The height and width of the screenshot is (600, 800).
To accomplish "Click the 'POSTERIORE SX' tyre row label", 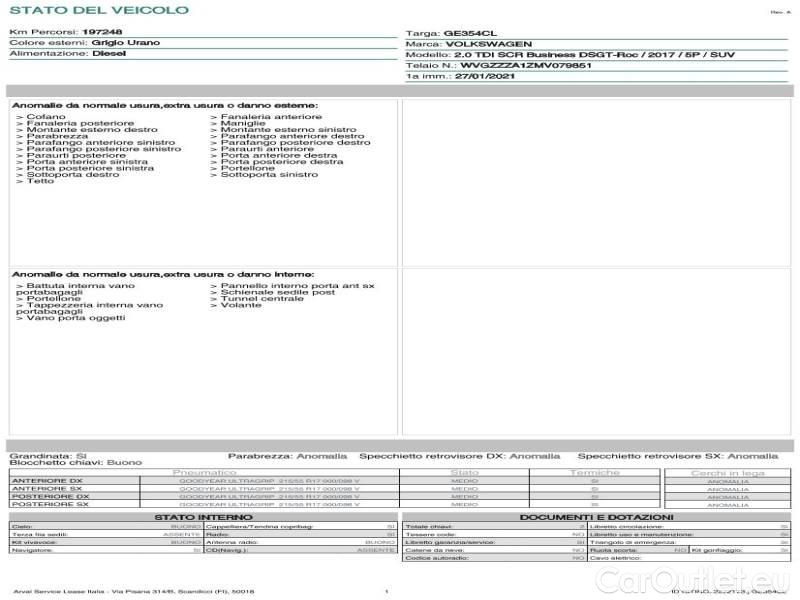I will pyautogui.click(x=50, y=504).
